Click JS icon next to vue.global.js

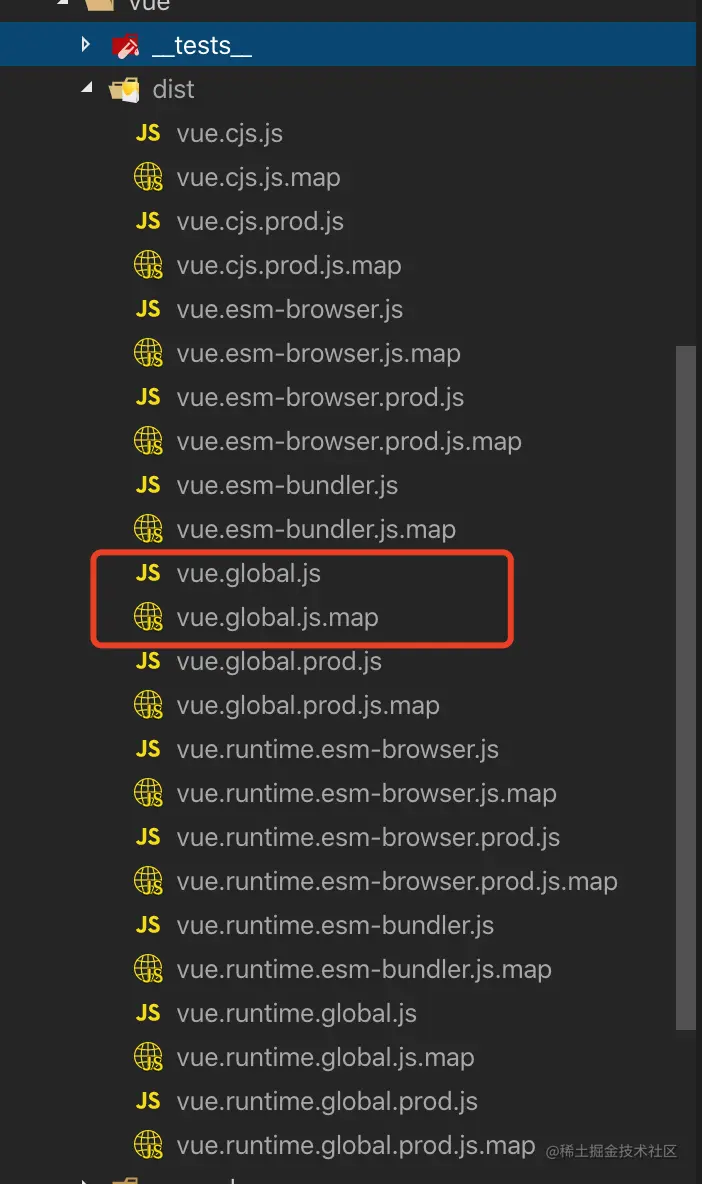pos(148,573)
